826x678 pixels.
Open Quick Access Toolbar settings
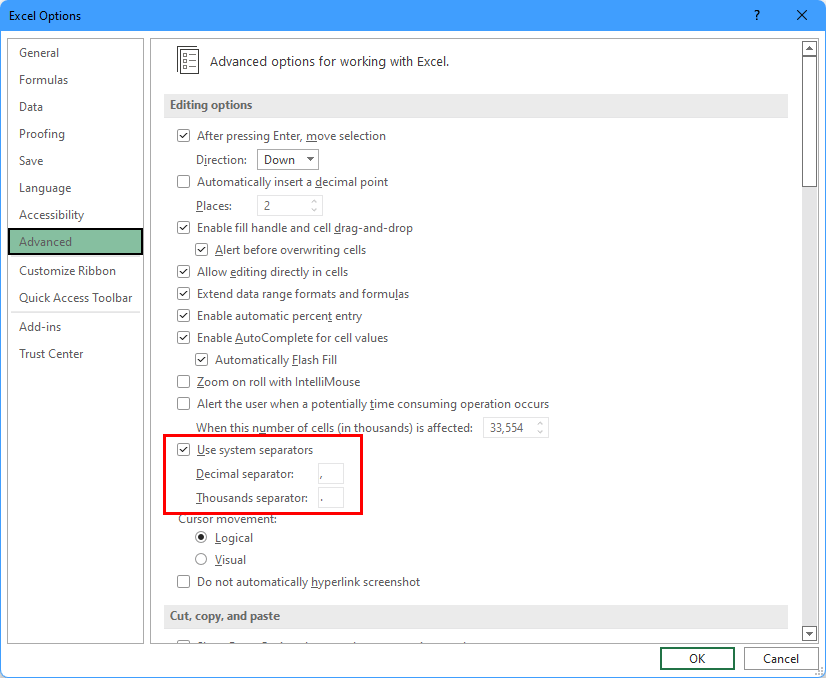tap(75, 298)
